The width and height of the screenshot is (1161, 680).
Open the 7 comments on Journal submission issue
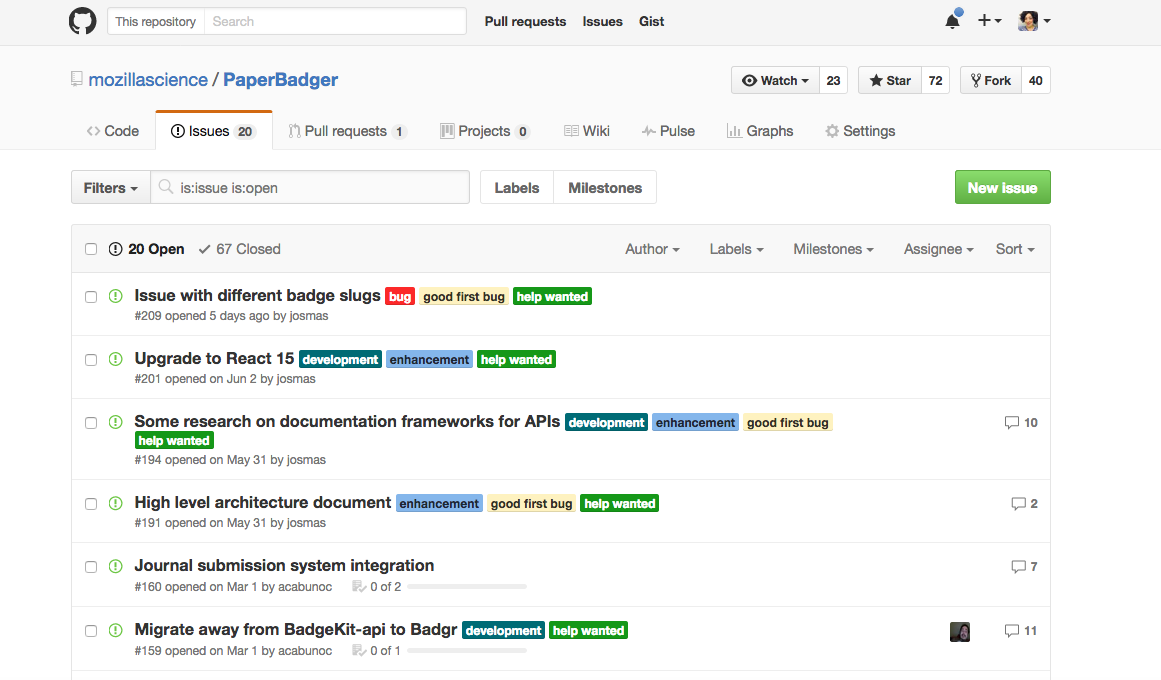[x=1025, y=567]
